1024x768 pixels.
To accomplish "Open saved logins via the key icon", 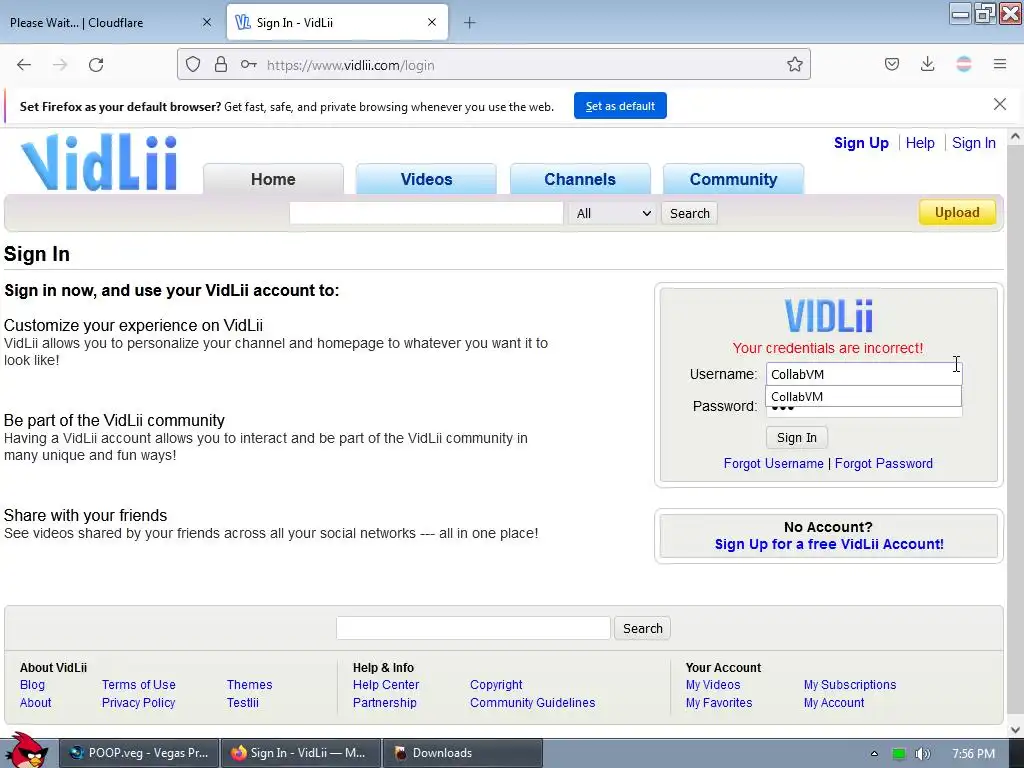I will tap(248, 64).
